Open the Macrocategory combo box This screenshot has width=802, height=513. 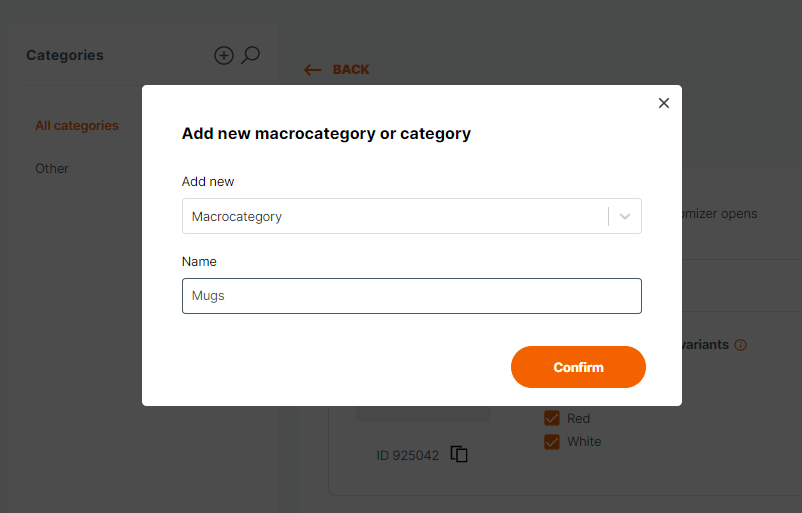[411, 216]
